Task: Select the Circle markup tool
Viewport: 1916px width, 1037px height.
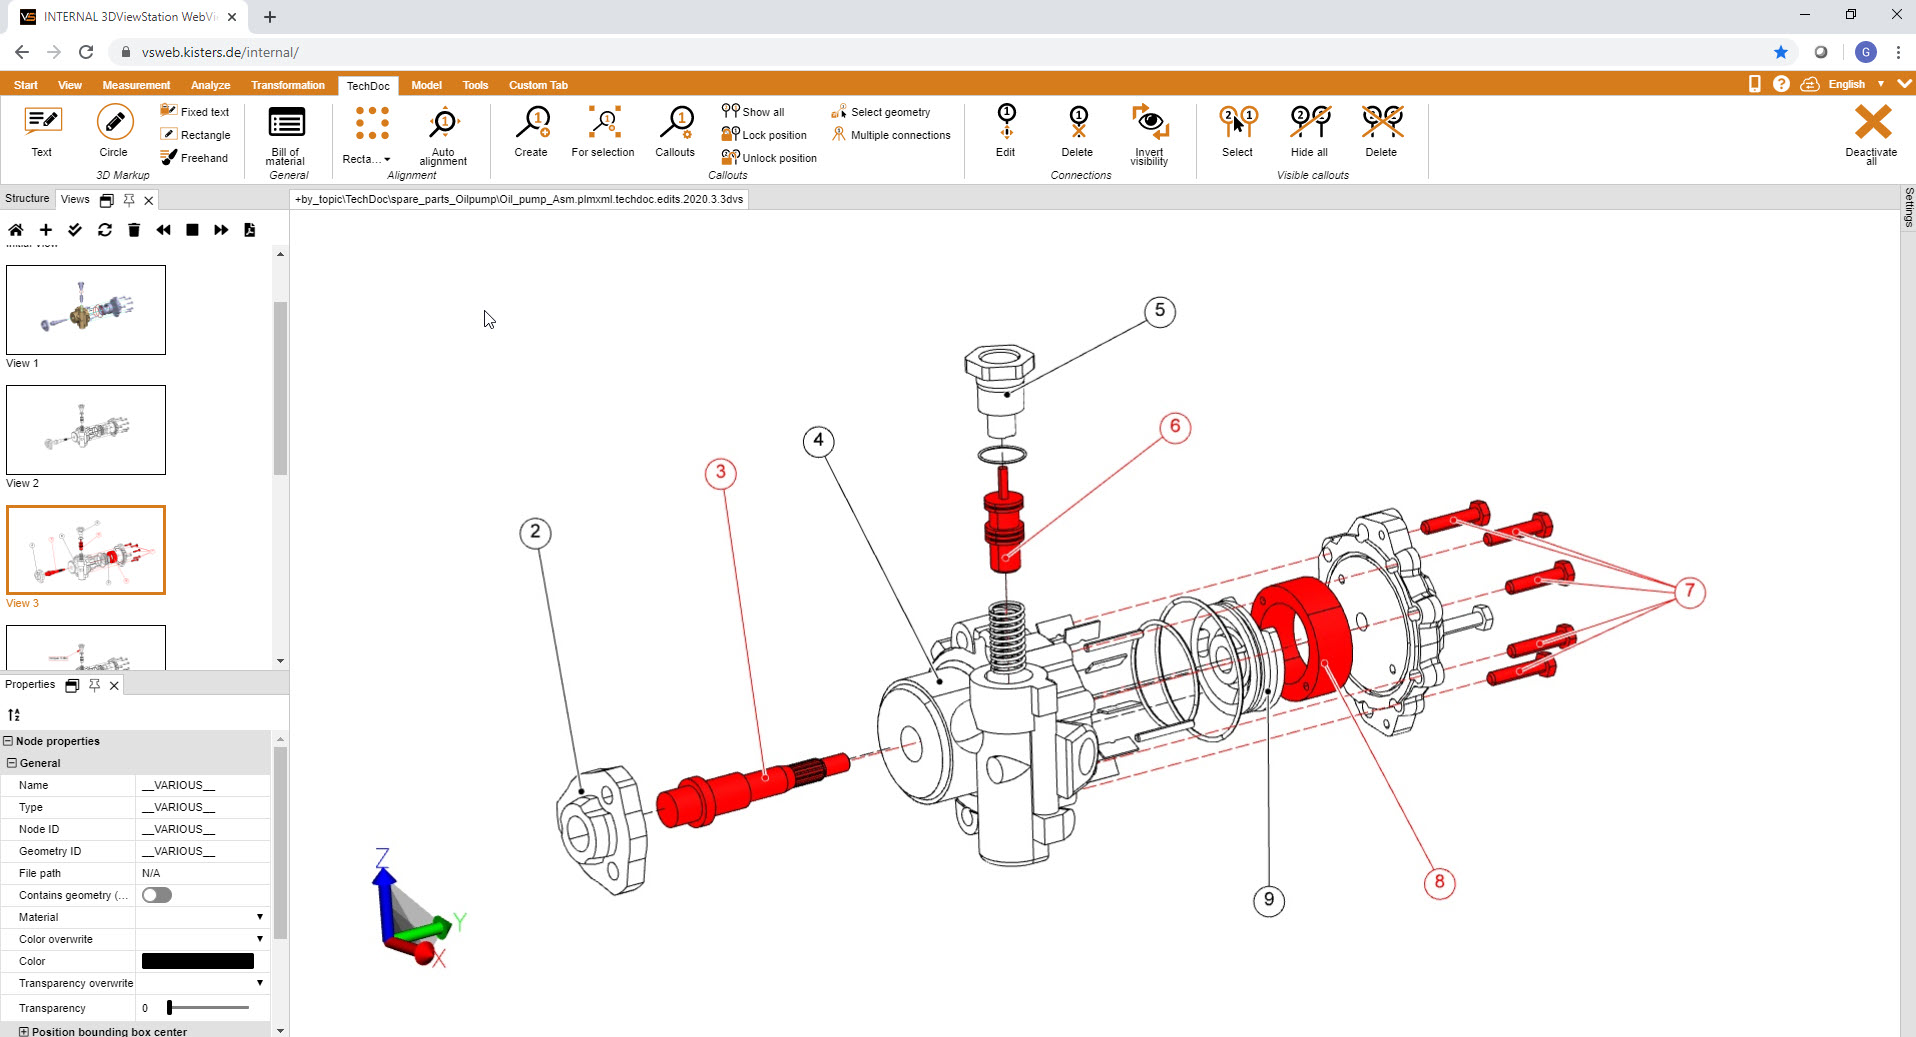Action: point(114,131)
